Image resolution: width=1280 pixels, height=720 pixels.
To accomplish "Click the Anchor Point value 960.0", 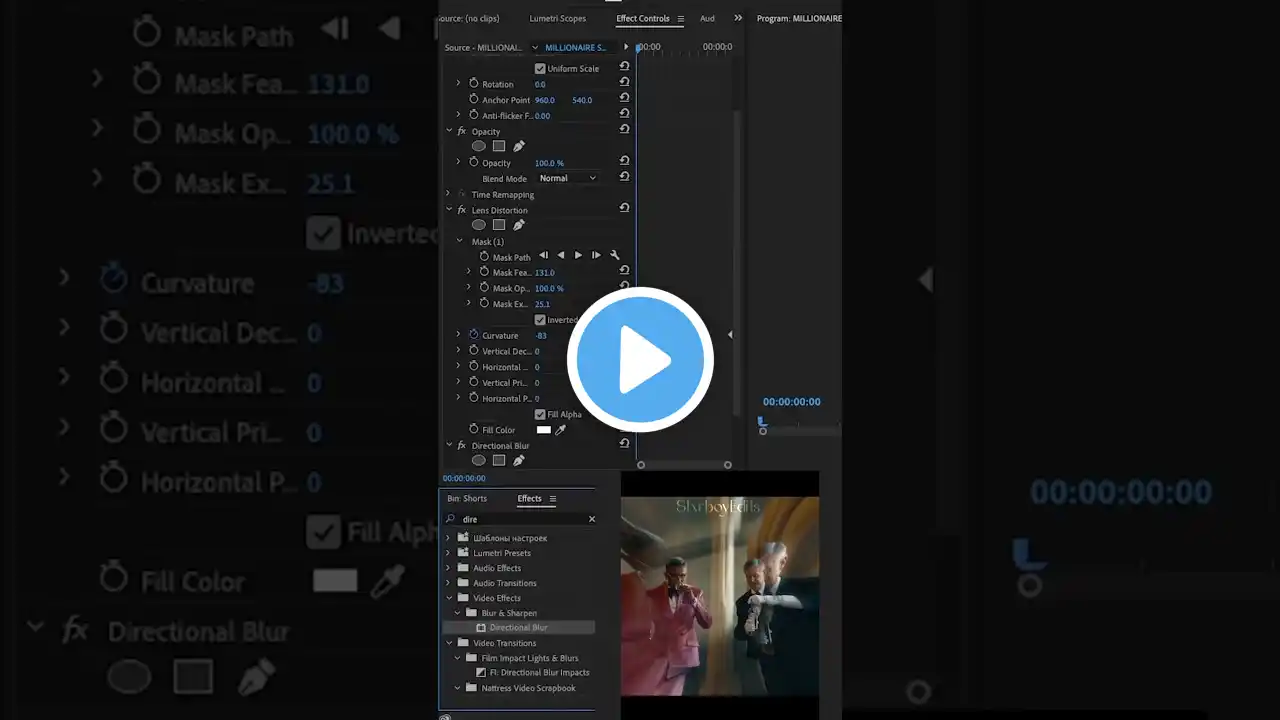I will point(544,100).
